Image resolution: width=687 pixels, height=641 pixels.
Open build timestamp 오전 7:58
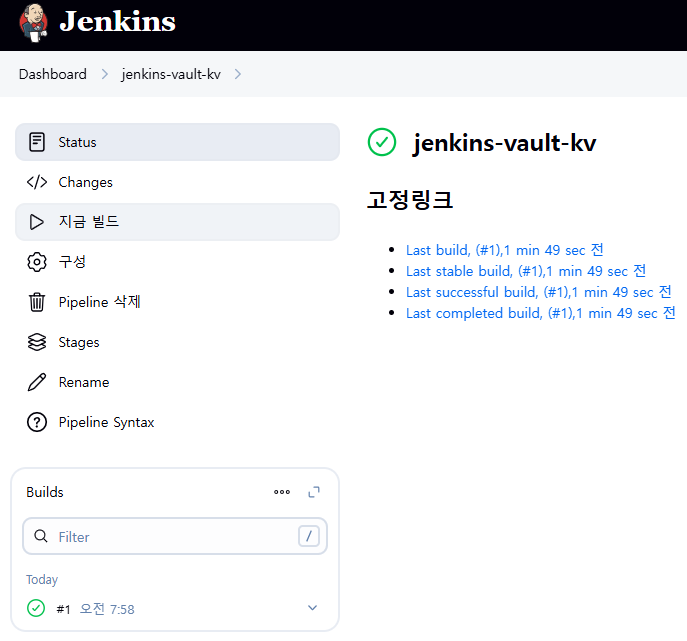[x=107, y=609]
